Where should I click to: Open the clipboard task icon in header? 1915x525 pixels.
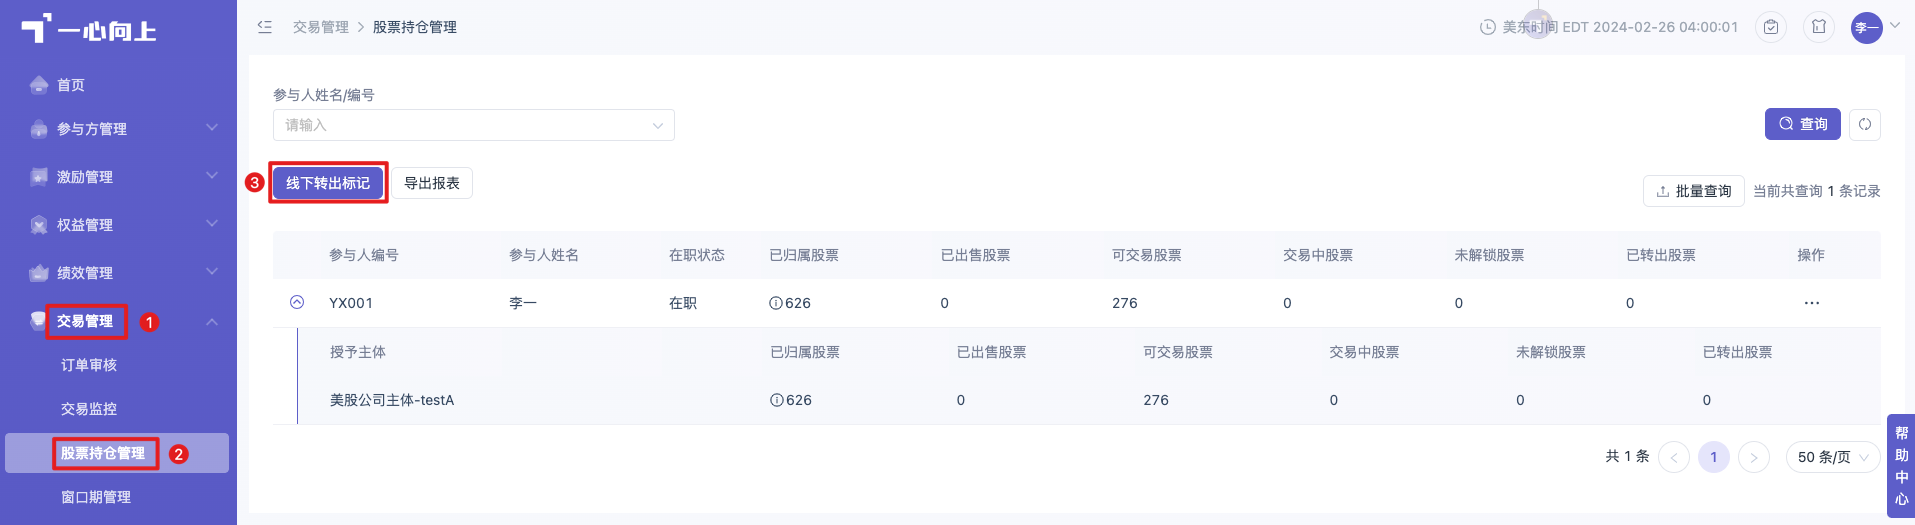coord(1771,27)
